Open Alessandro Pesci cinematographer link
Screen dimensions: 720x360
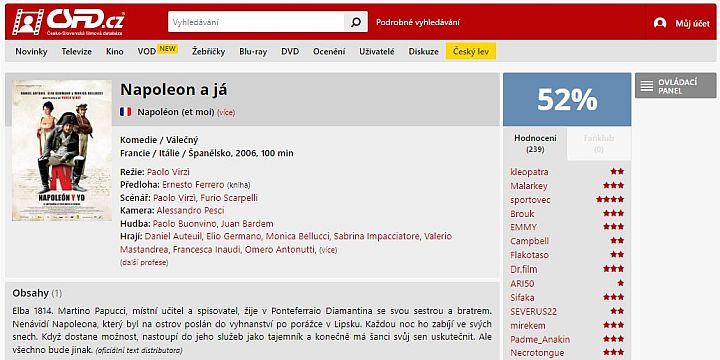pos(191,211)
